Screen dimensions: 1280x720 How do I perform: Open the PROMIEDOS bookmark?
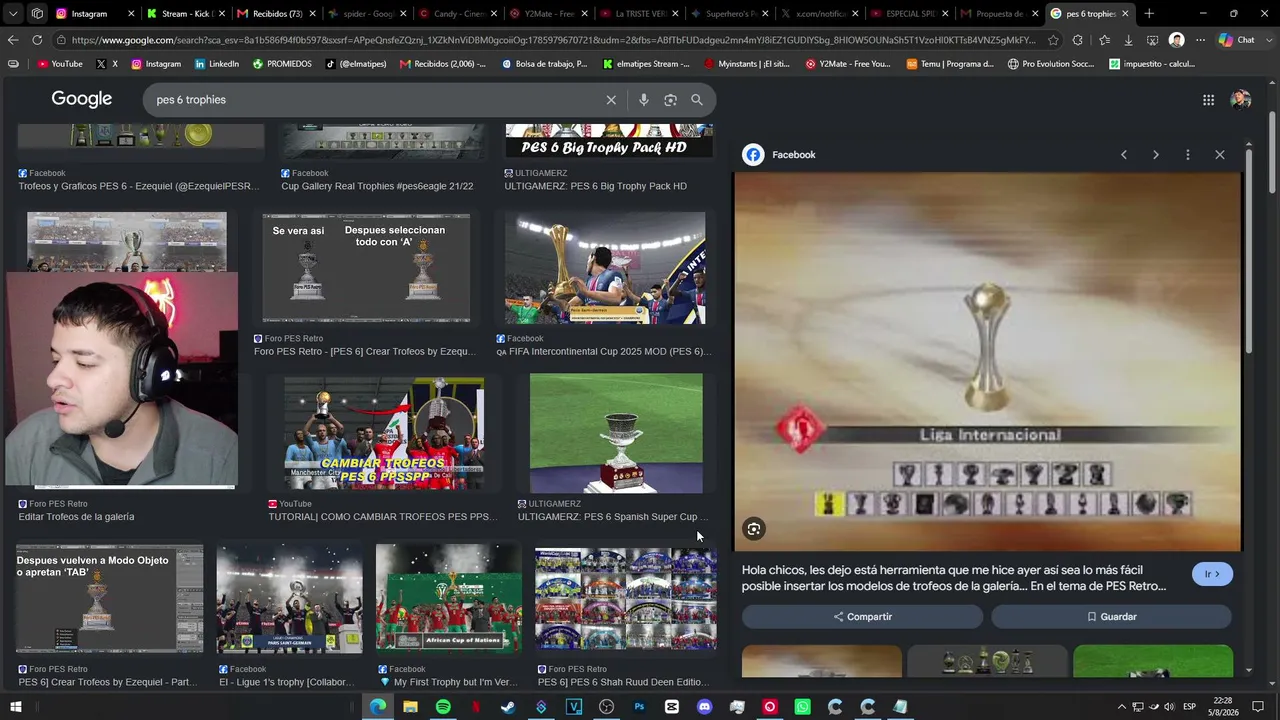[282, 64]
